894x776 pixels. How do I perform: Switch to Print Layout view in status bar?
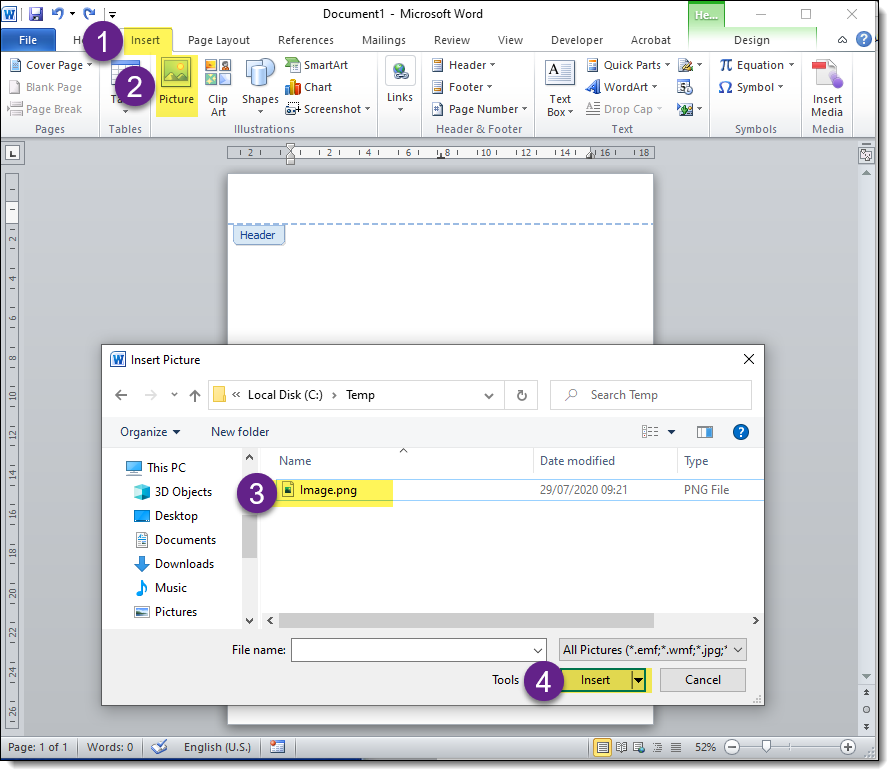[x=603, y=747]
